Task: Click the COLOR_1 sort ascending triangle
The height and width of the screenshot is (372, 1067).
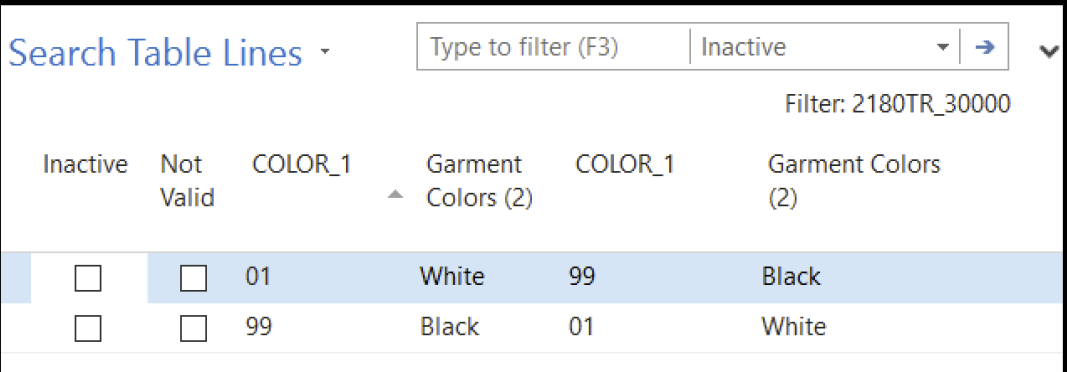Action: pyautogui.click(x=393, y=195)
